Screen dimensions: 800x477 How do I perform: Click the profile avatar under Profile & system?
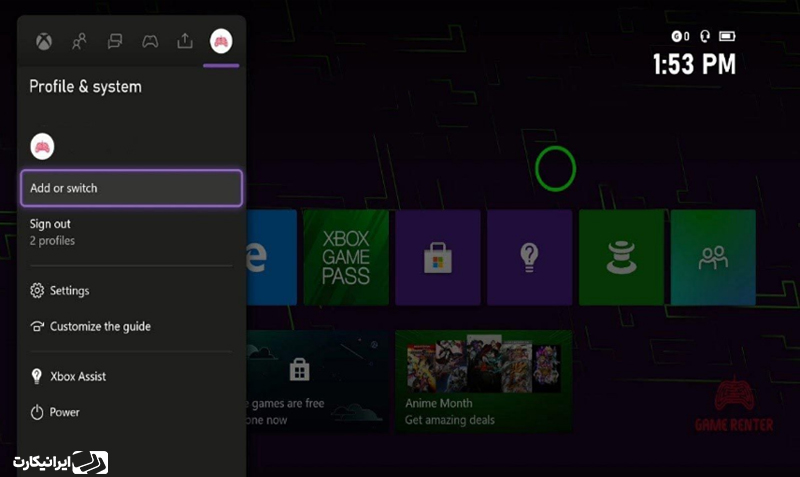[x=42, y=146]
